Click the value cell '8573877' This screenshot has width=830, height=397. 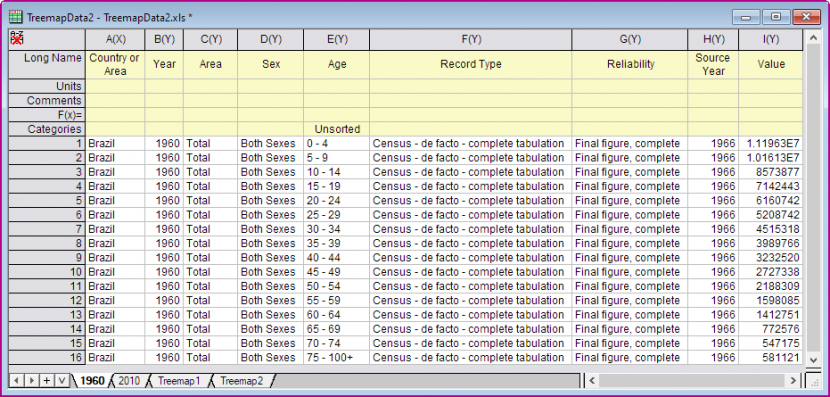pos(771,172)
